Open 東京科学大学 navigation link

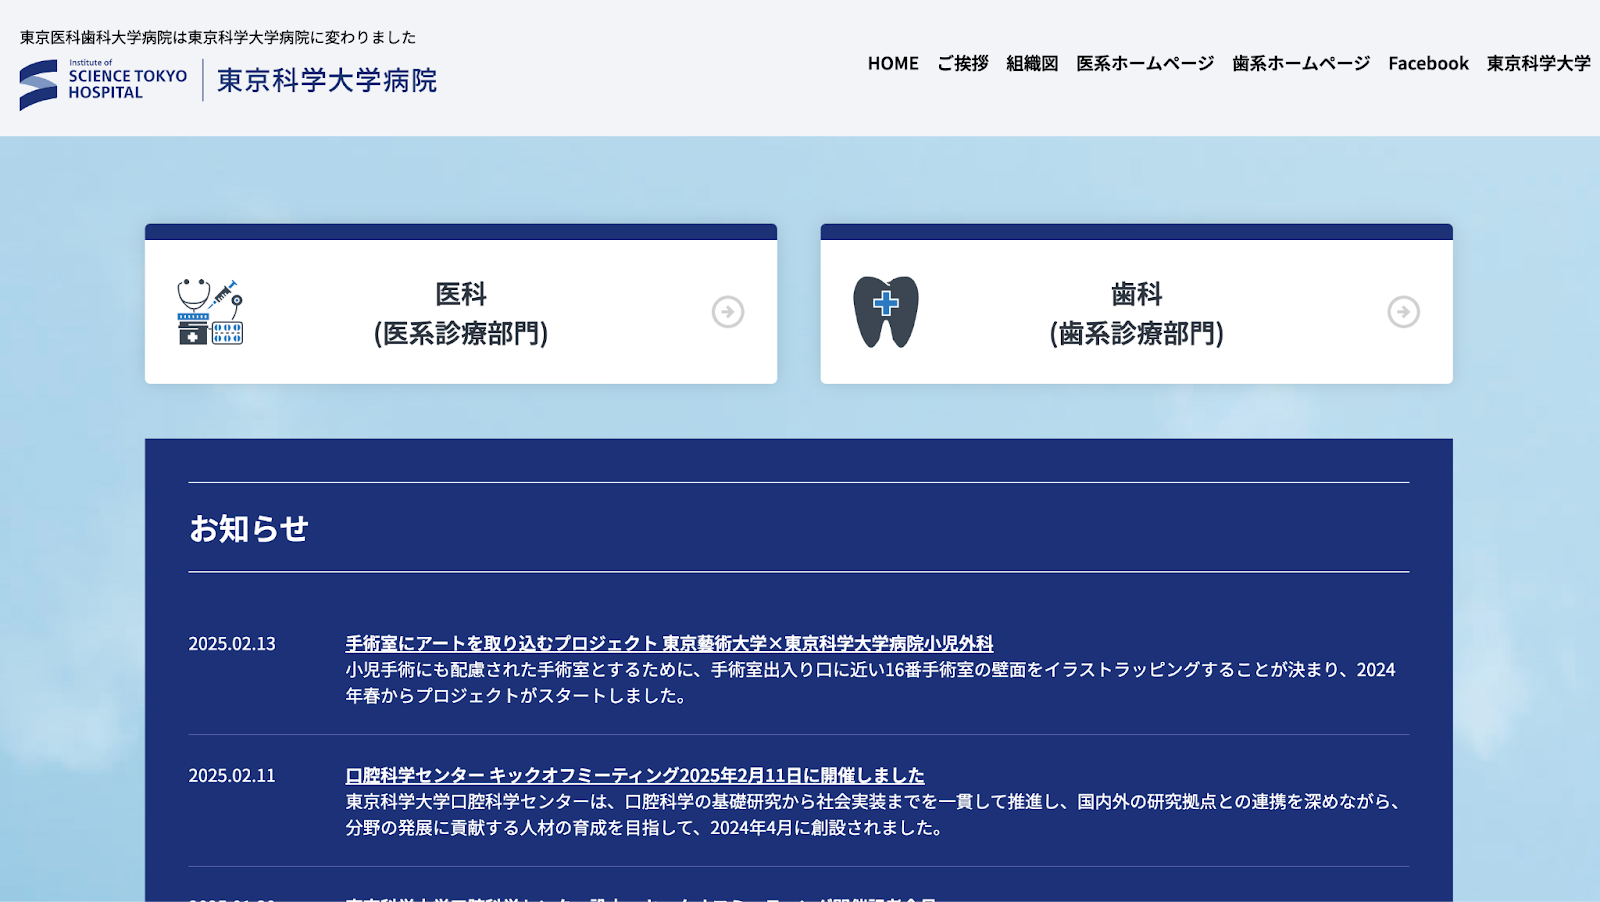[x=1538, y=64]
